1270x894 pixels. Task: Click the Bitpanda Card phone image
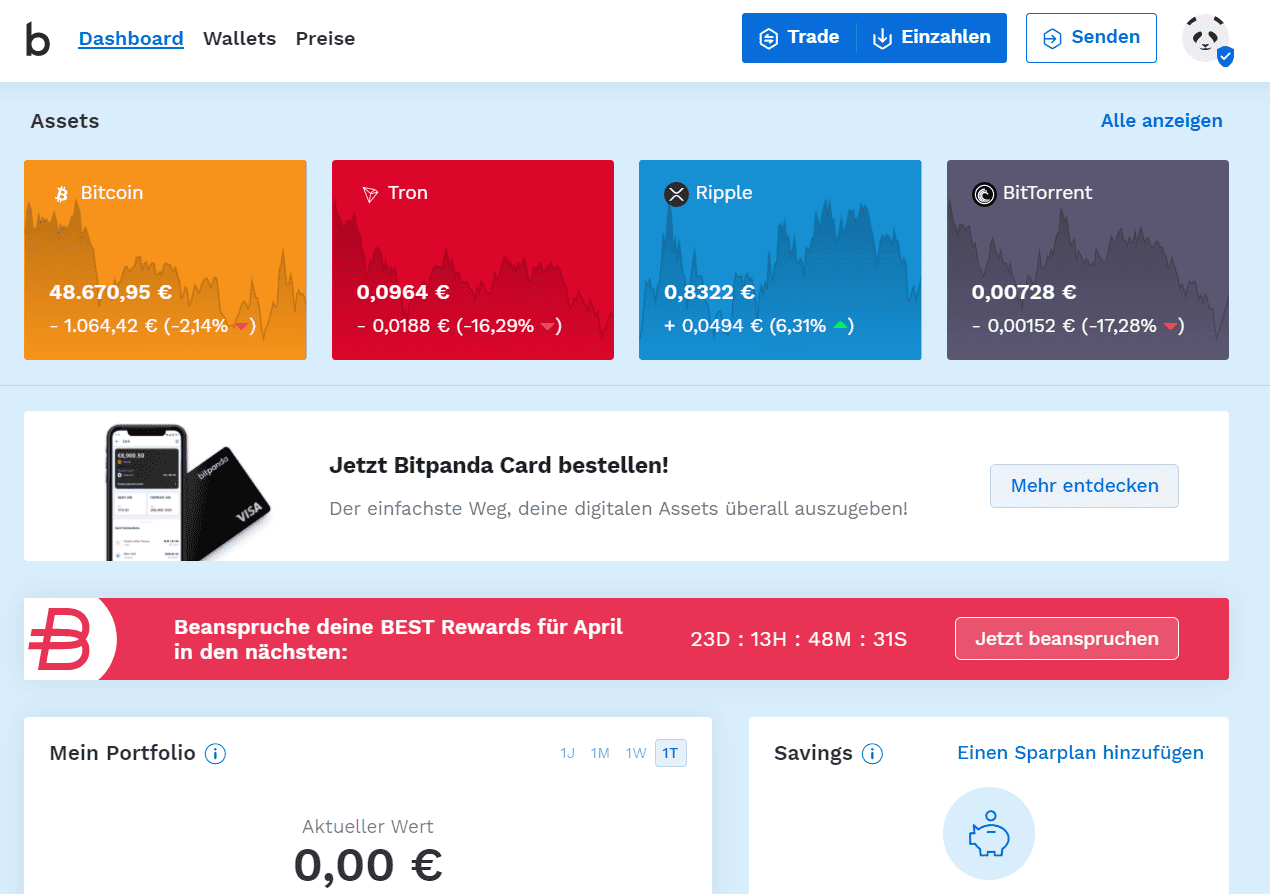189,491
